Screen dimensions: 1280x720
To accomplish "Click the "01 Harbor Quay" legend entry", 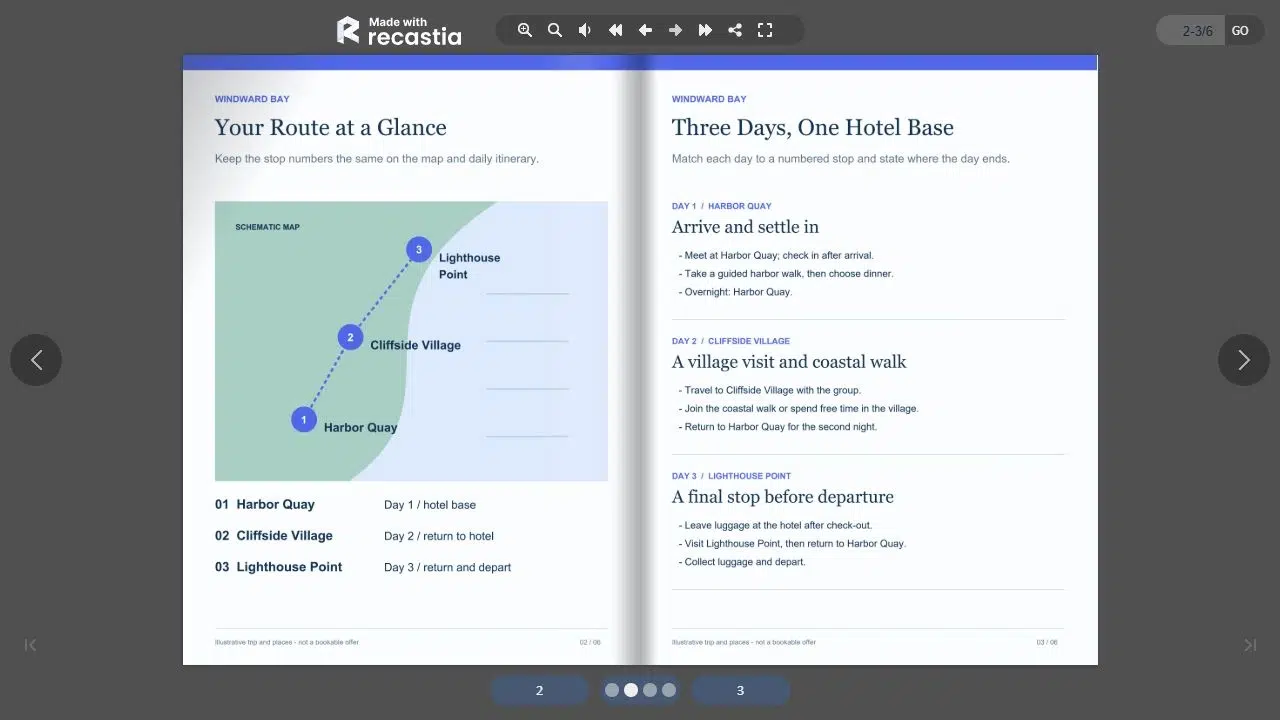I will pyautogui.click(x=265, y=505).
